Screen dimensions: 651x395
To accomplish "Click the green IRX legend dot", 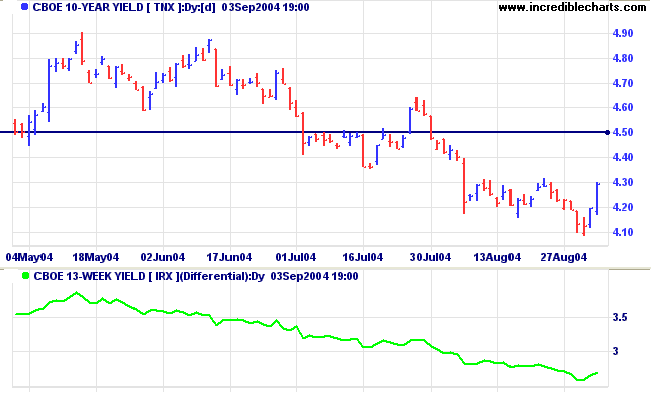I will (x=25, y=276).
